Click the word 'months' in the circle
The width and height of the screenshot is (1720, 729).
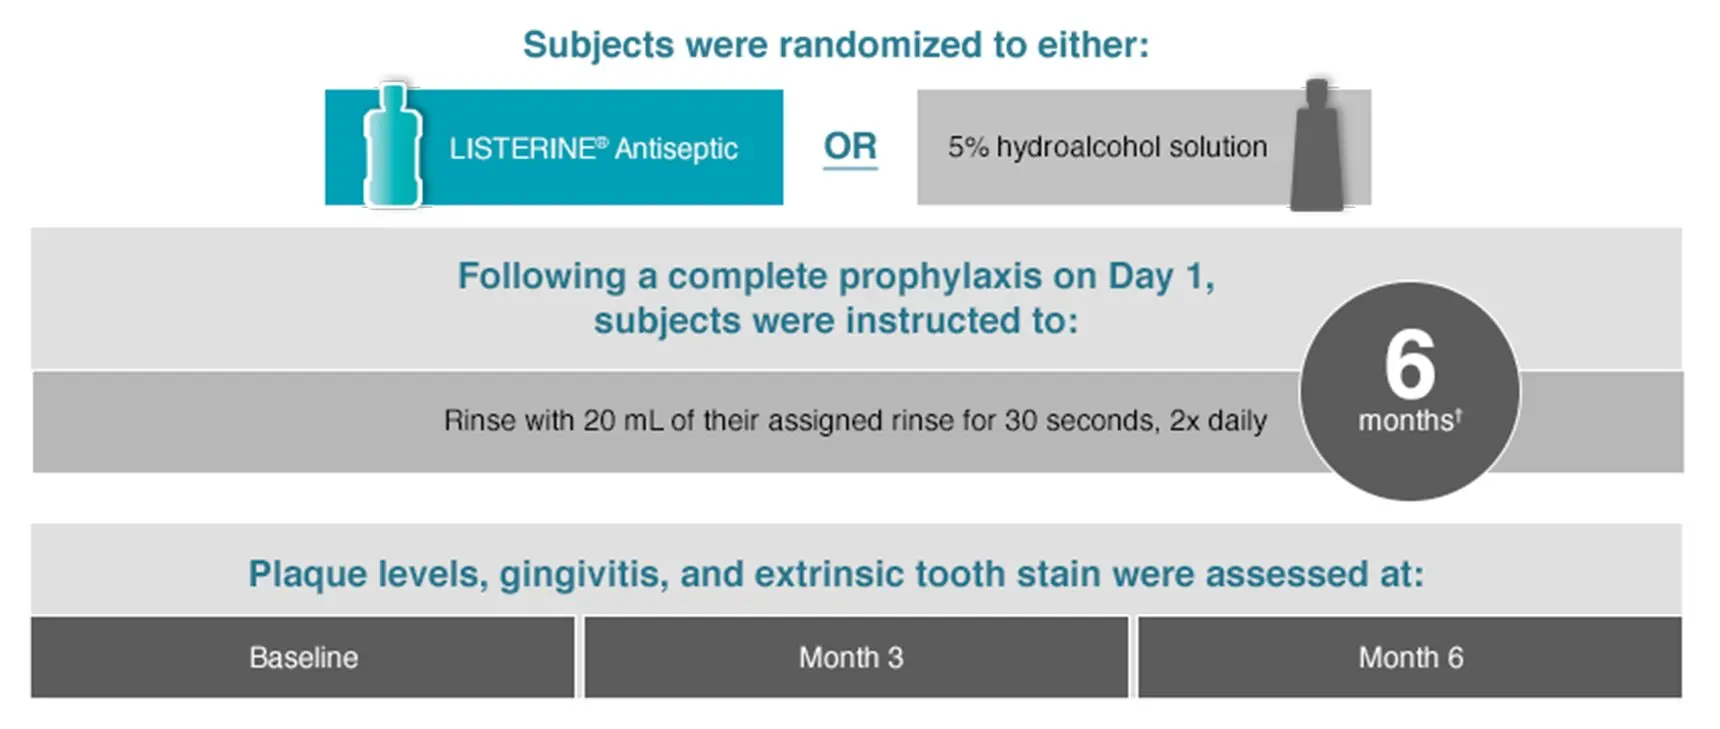1405,421
